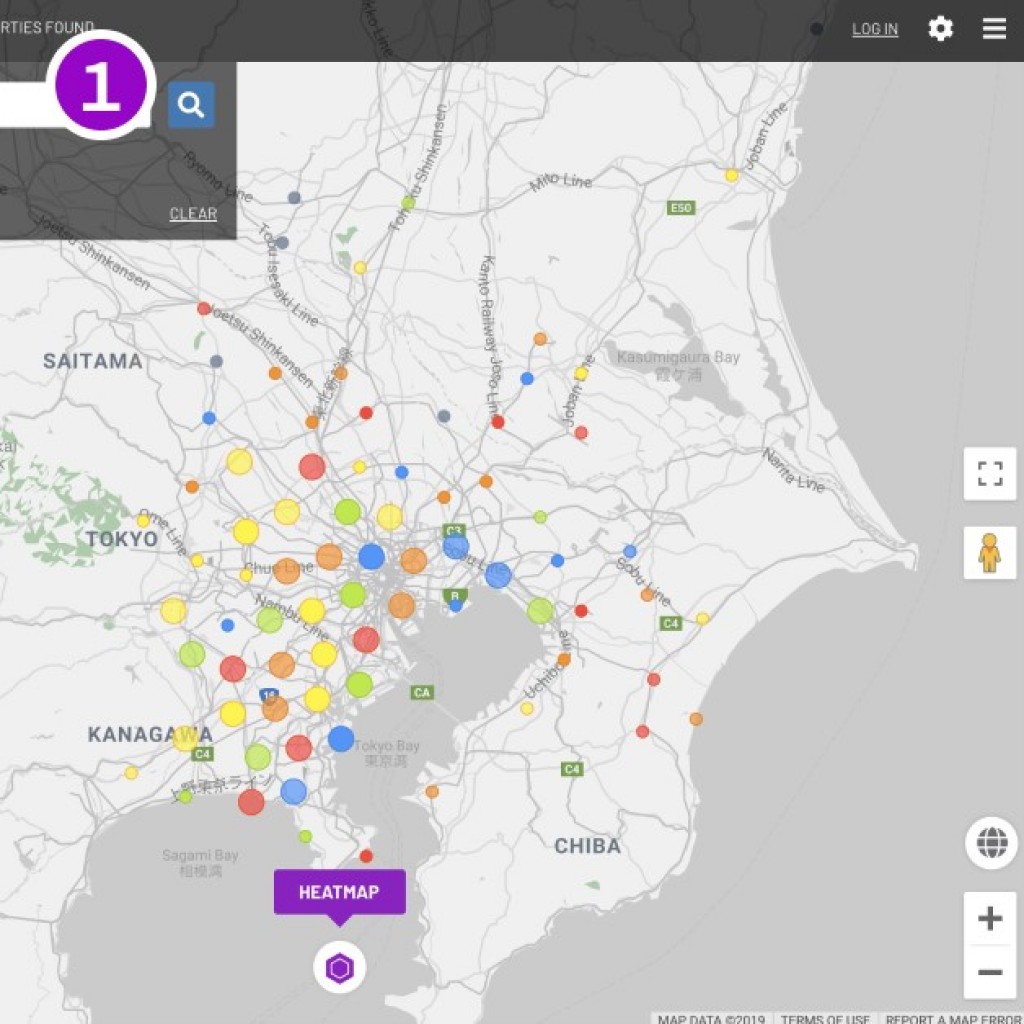Click the HEATMAP labeled button
This screenshot has width=1024, height=1024.
click(x=340, y=892)
